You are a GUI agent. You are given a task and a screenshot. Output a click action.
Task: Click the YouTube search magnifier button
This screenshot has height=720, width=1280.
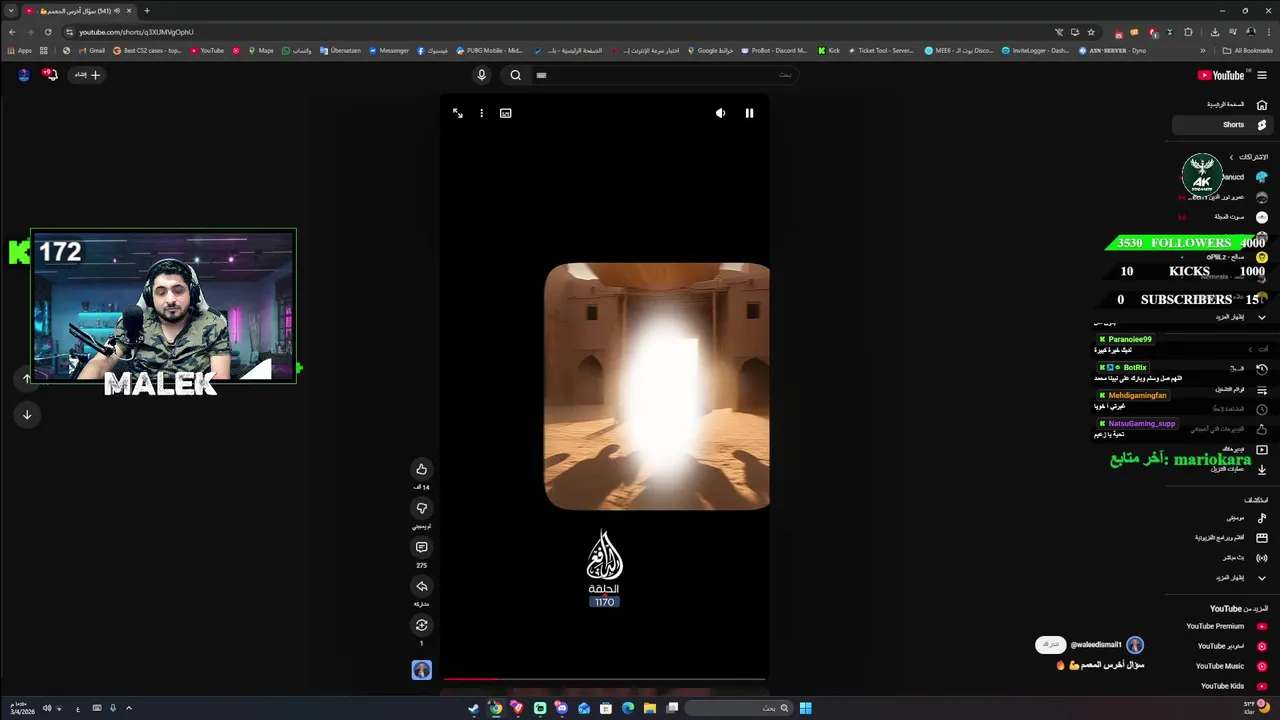(x=515, y=75)
